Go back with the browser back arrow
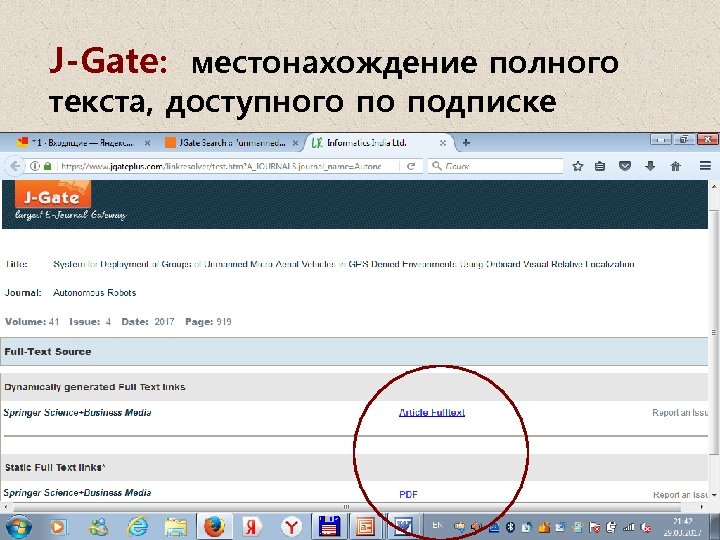Image resolution: width=720 pixels, height=540 pixels. 15,166
